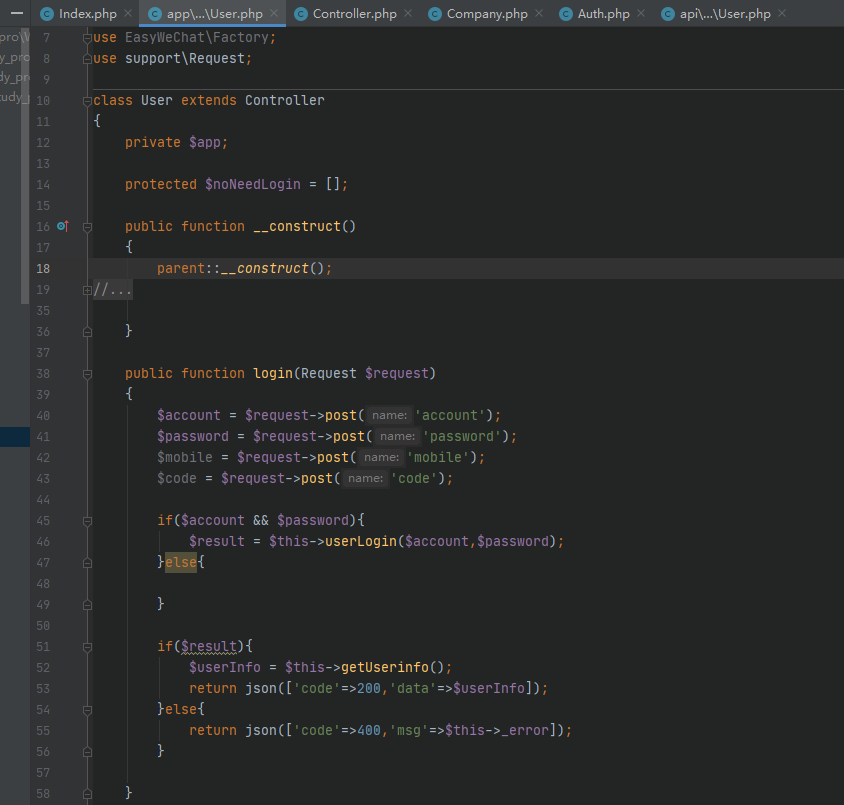Click the fold end marker on line 36
This screenshot has height=805, width=844.
(x=87, y=332)
